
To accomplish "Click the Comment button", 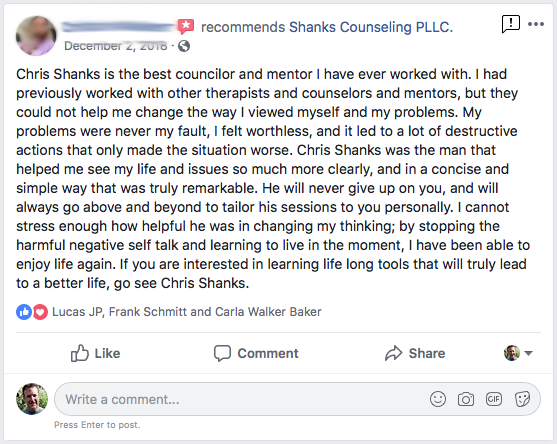I will [x=256, y=353].
